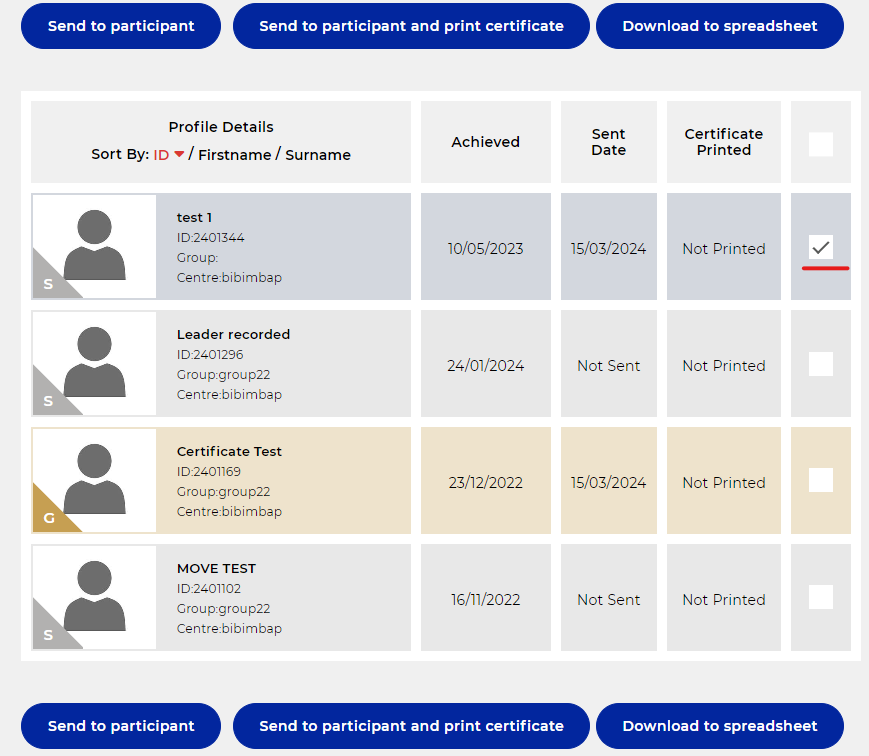The height and width of the screenshot is (756, 869).
Task: Click the silver S badge on test 1
Action: [47, 284]
